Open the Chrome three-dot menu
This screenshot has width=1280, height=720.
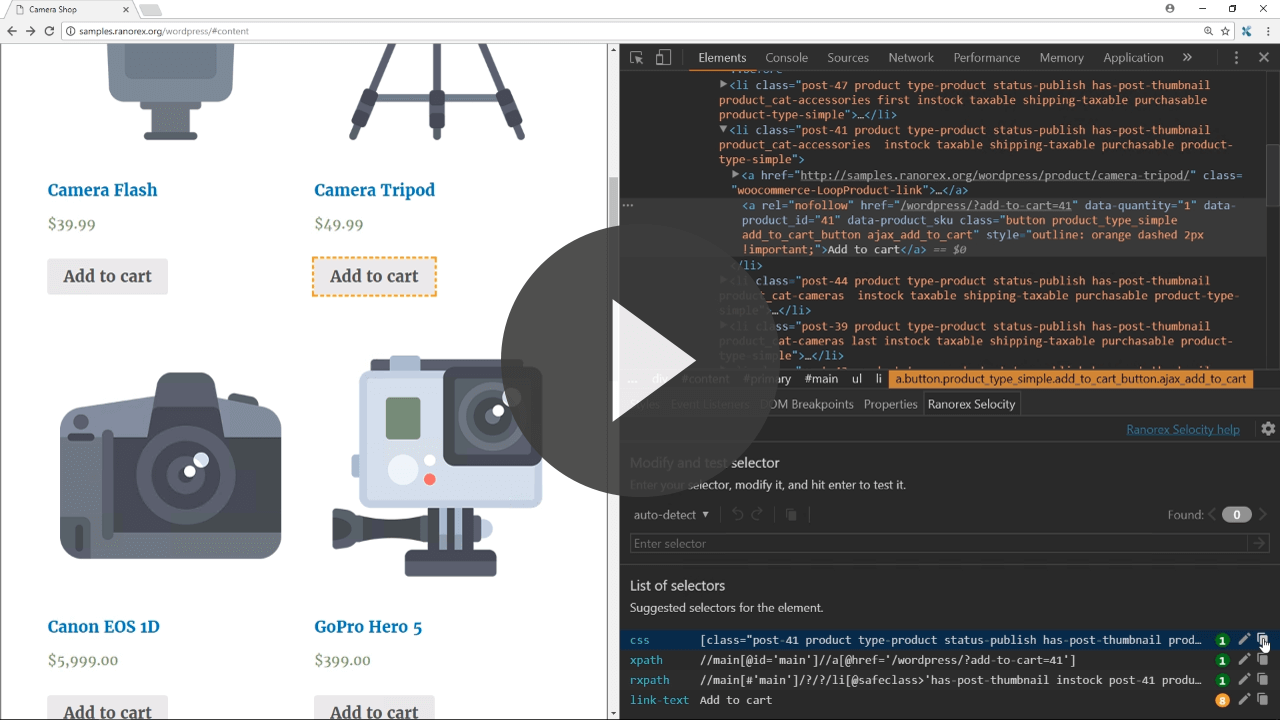click(x=1266, y=31)
